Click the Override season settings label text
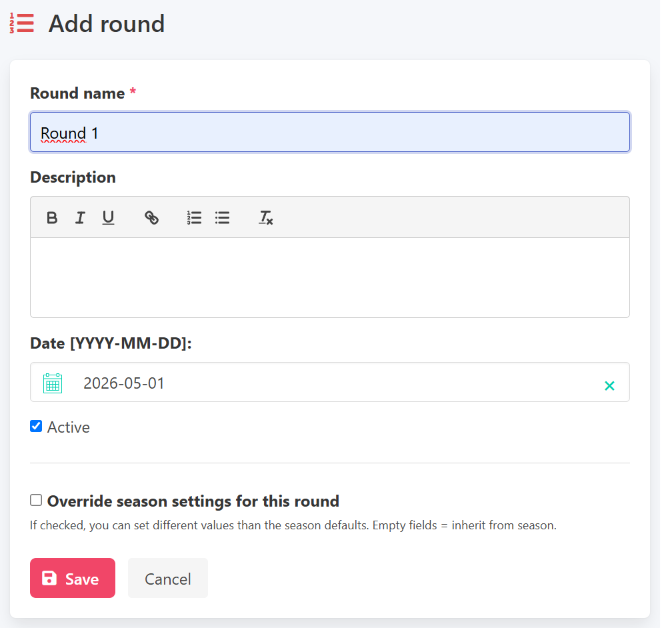Screen dimensions: 661x628 click(x=193, y=501)
